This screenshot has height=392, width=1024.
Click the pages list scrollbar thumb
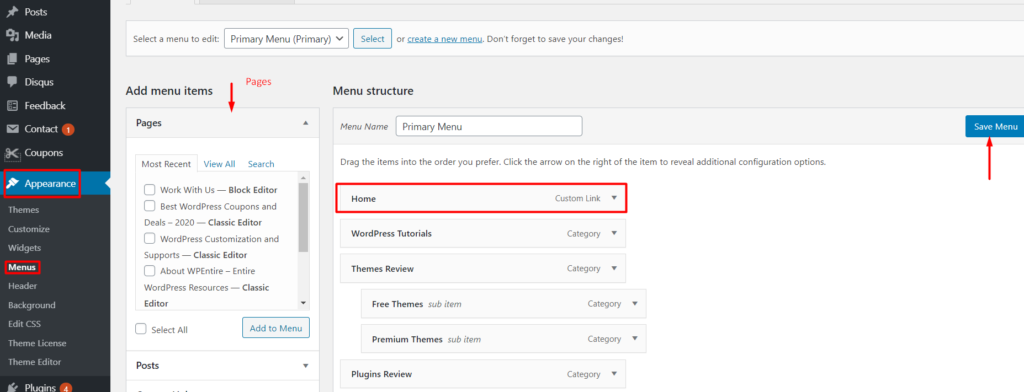(303, 217)
